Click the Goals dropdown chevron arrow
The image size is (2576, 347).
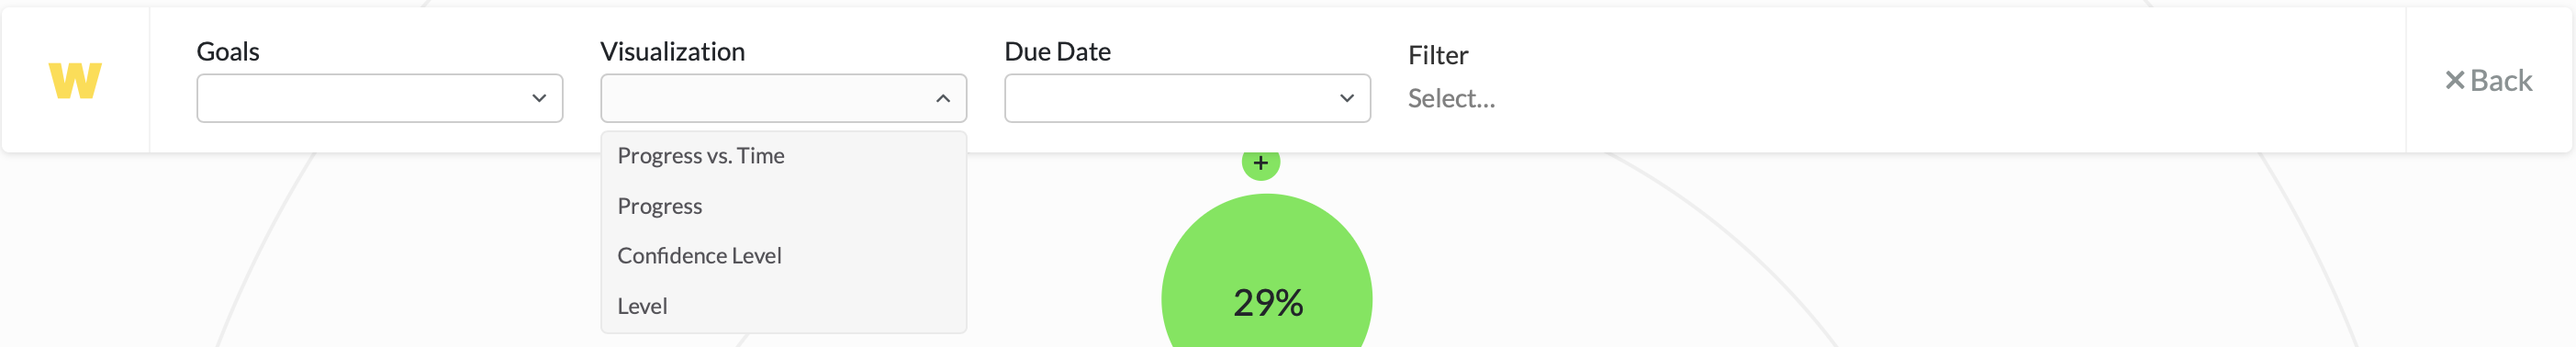pos(539,98)
